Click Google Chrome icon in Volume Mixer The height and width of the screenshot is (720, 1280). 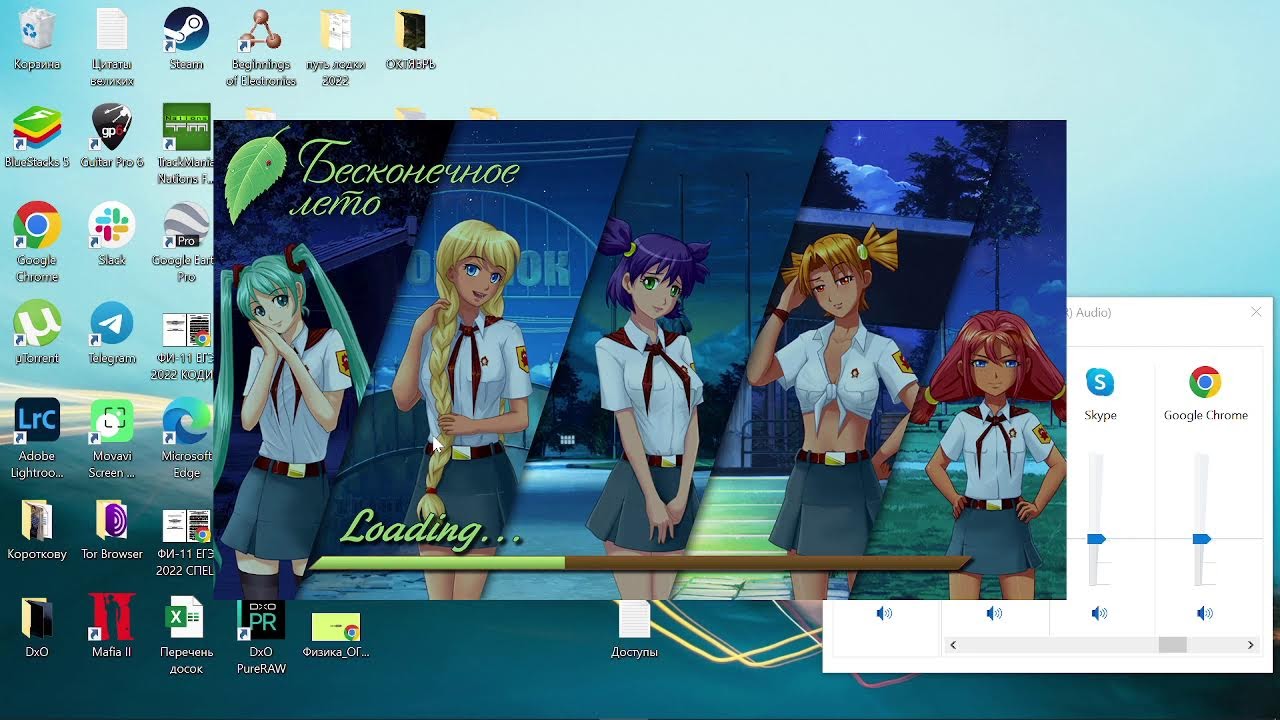point(1205,382)
